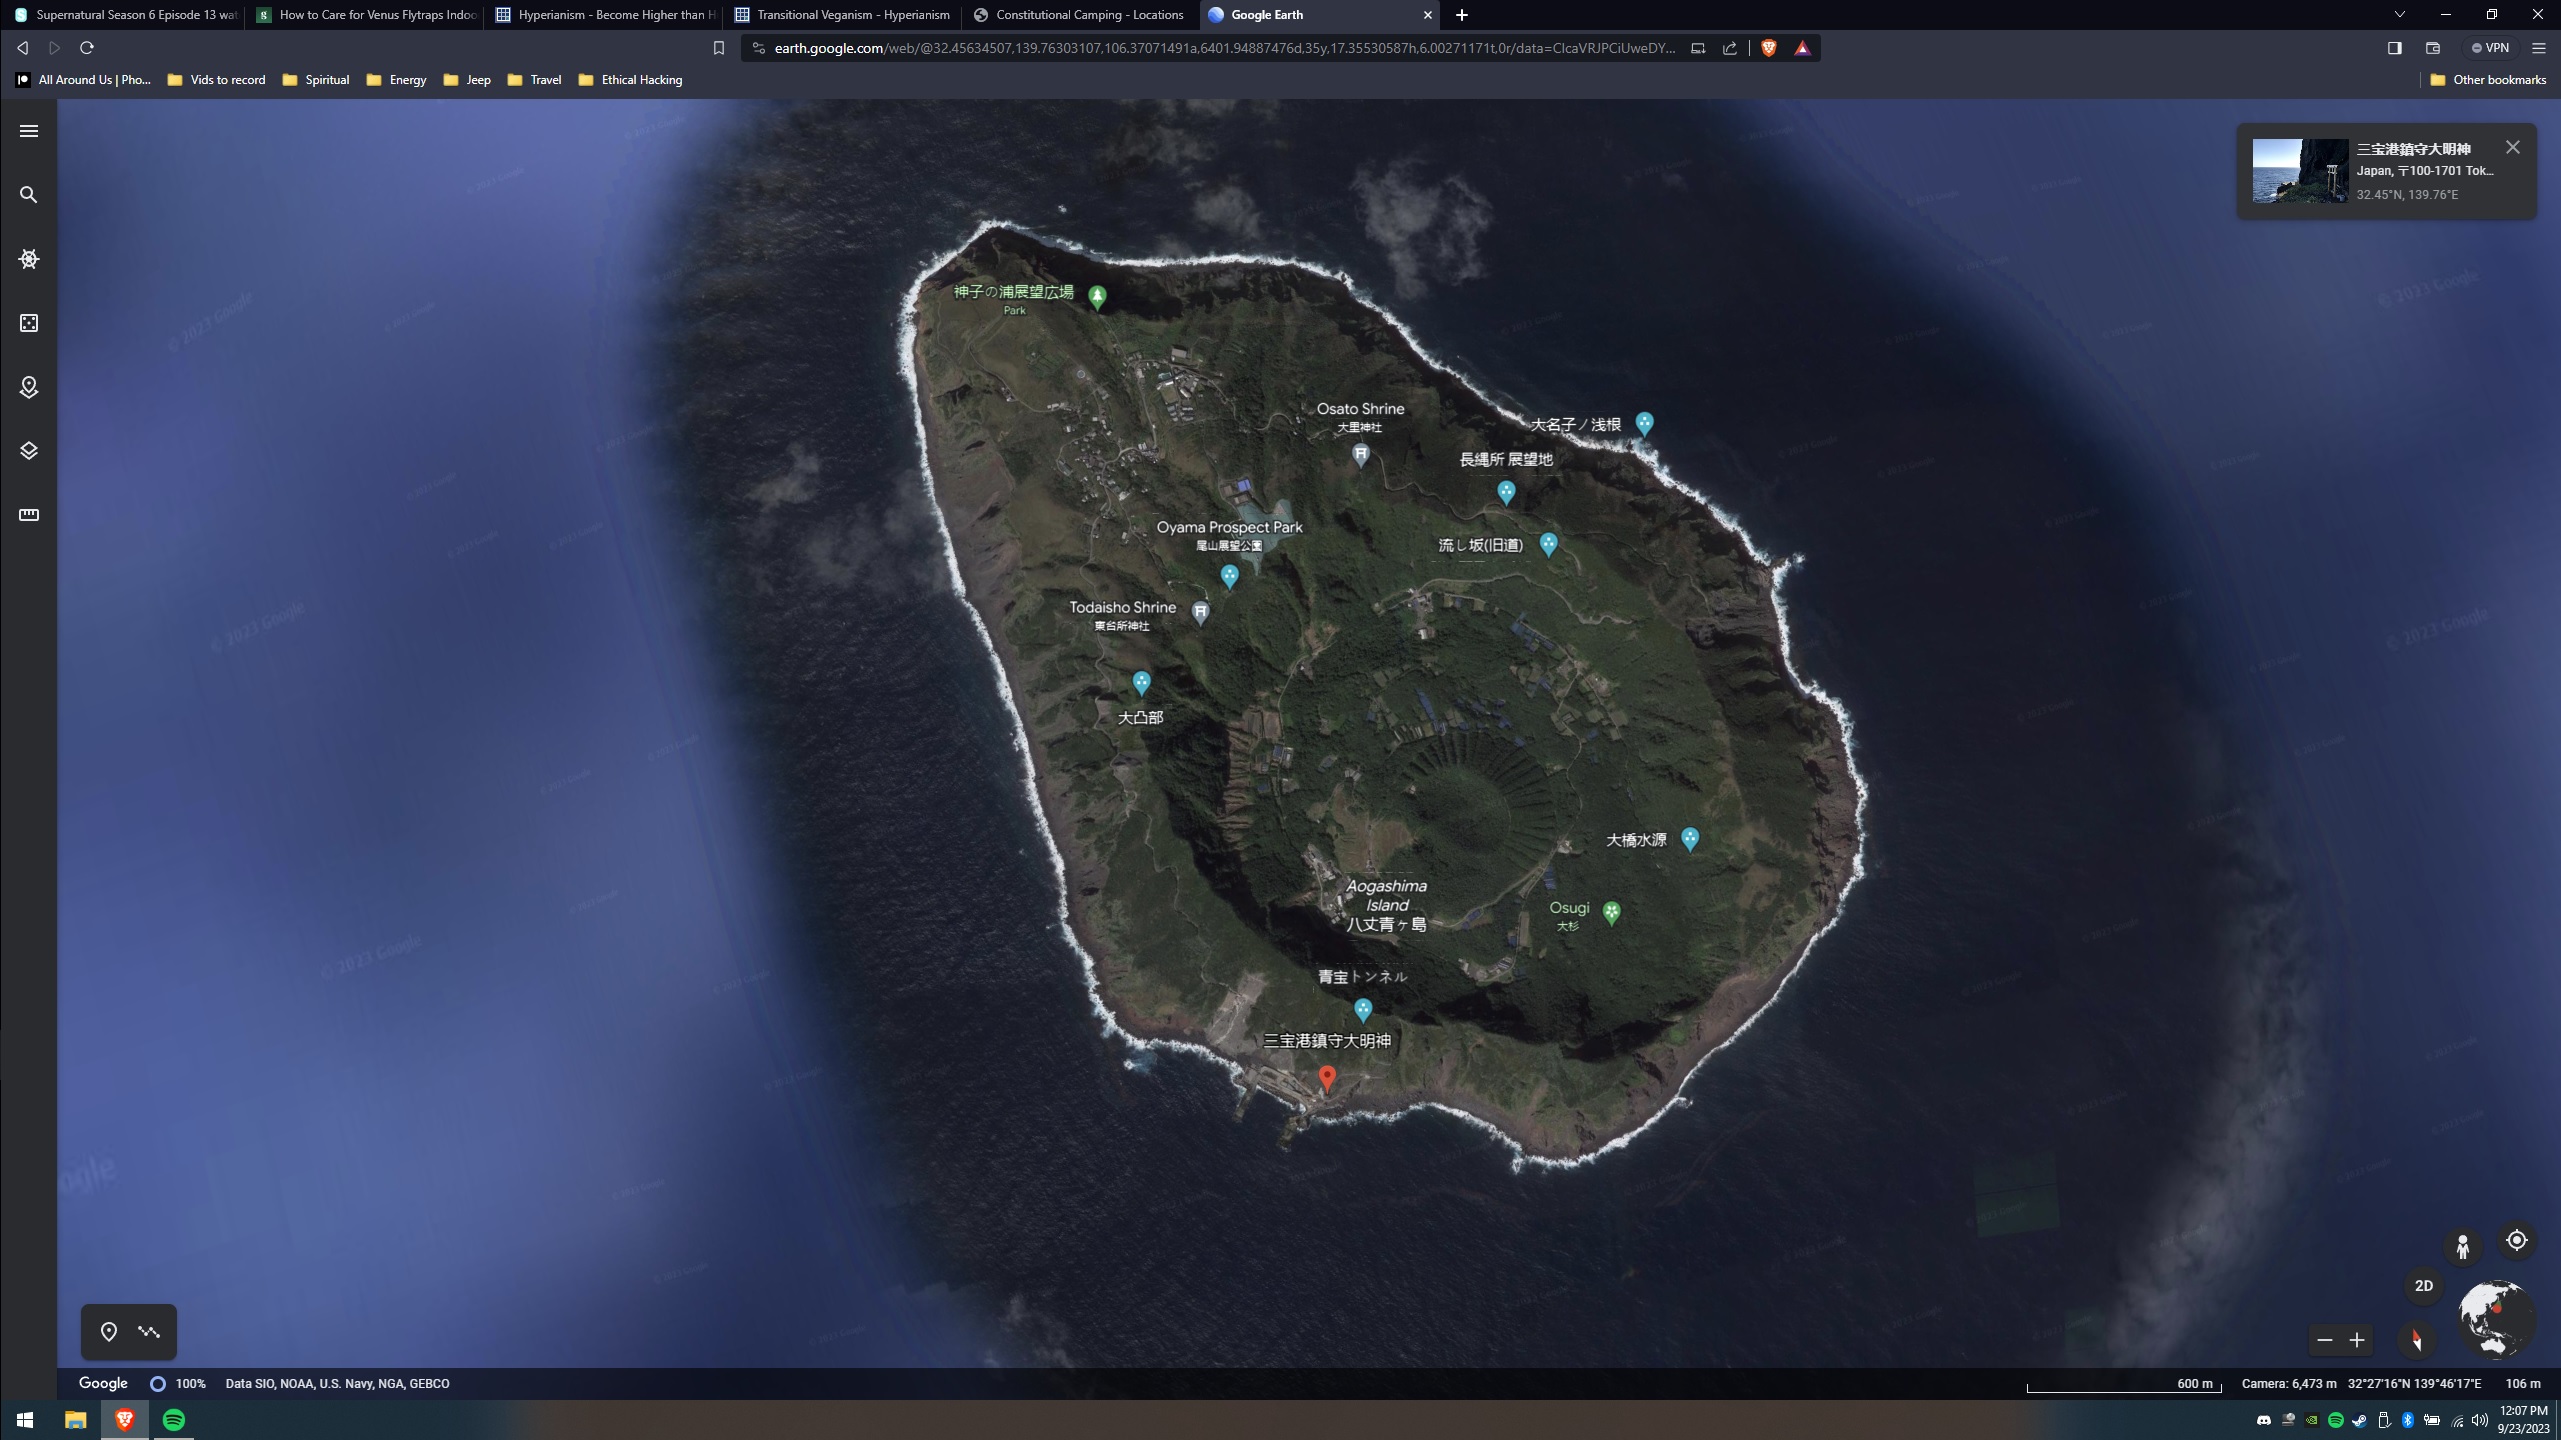Open the Google Earth search tool
This screenshot has height=1440, width=2561.
click(29, 195)
